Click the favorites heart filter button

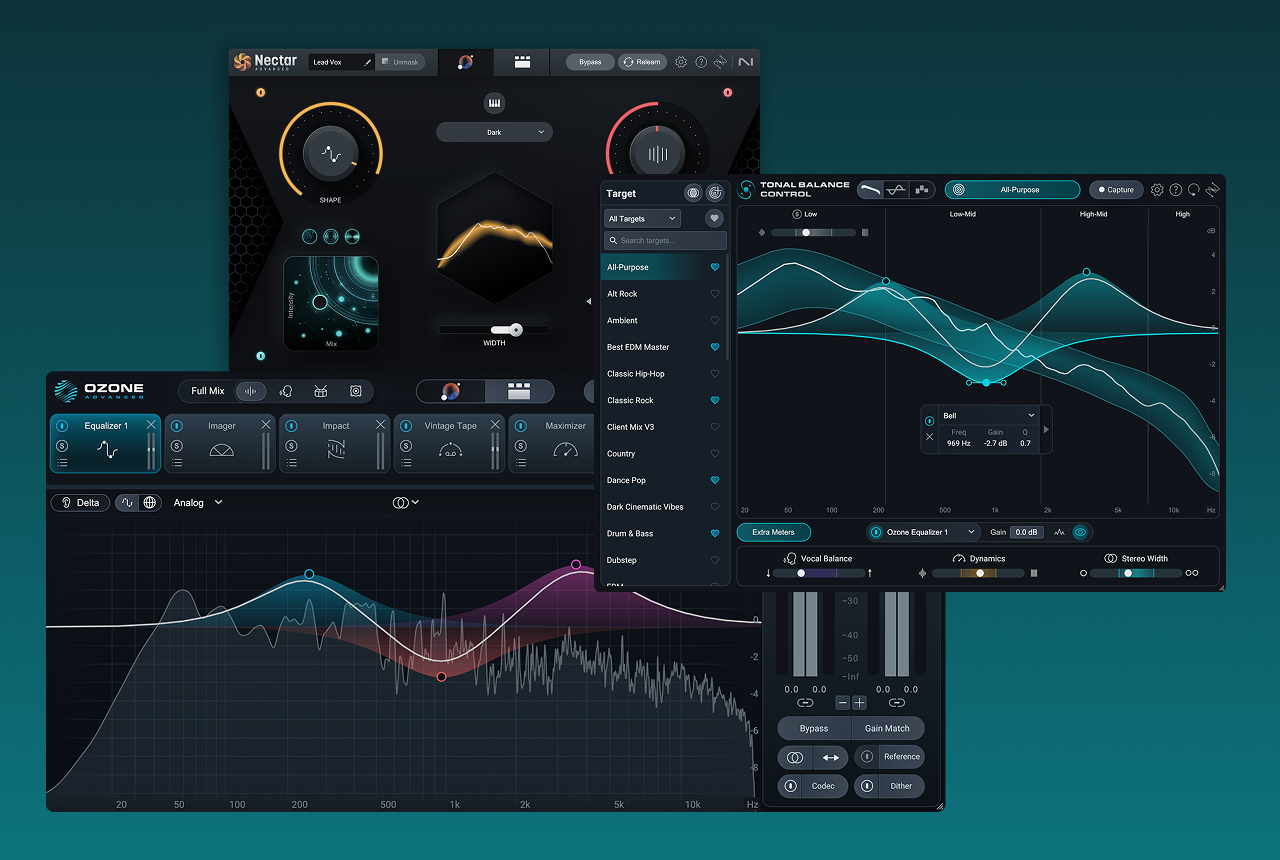click(x=714, y=218)
